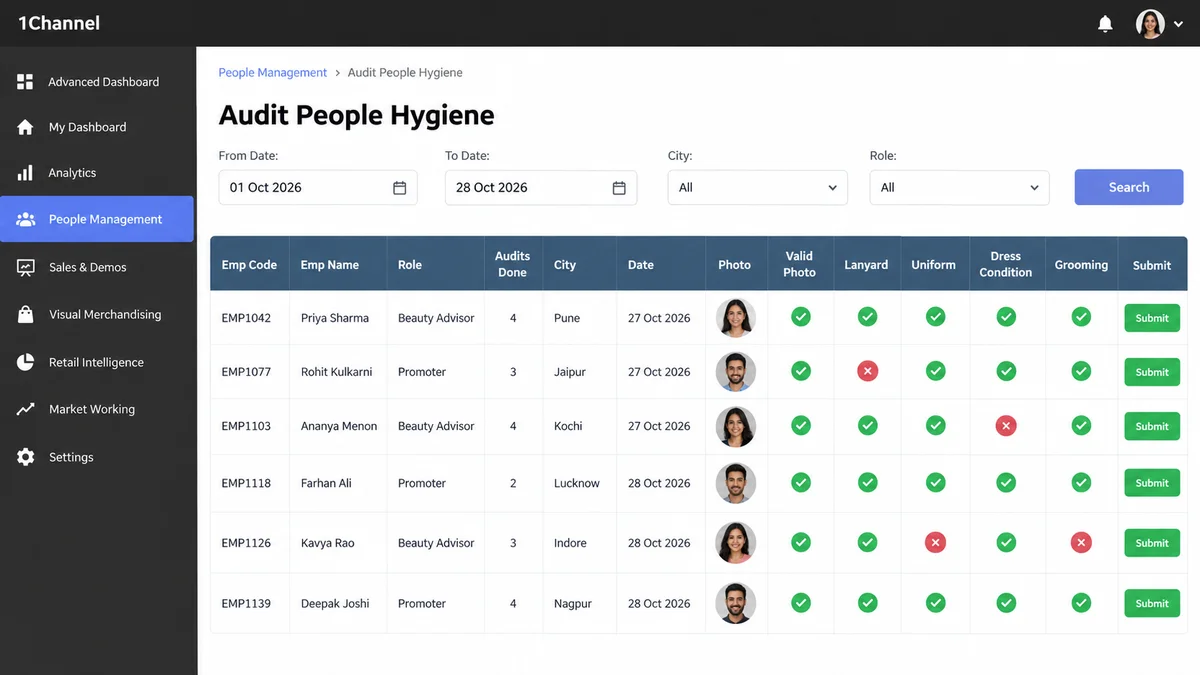Submit audit for Rohit Kulkarni
1200x675 pixels.
pyautogui.click(x=1152, y=372)
